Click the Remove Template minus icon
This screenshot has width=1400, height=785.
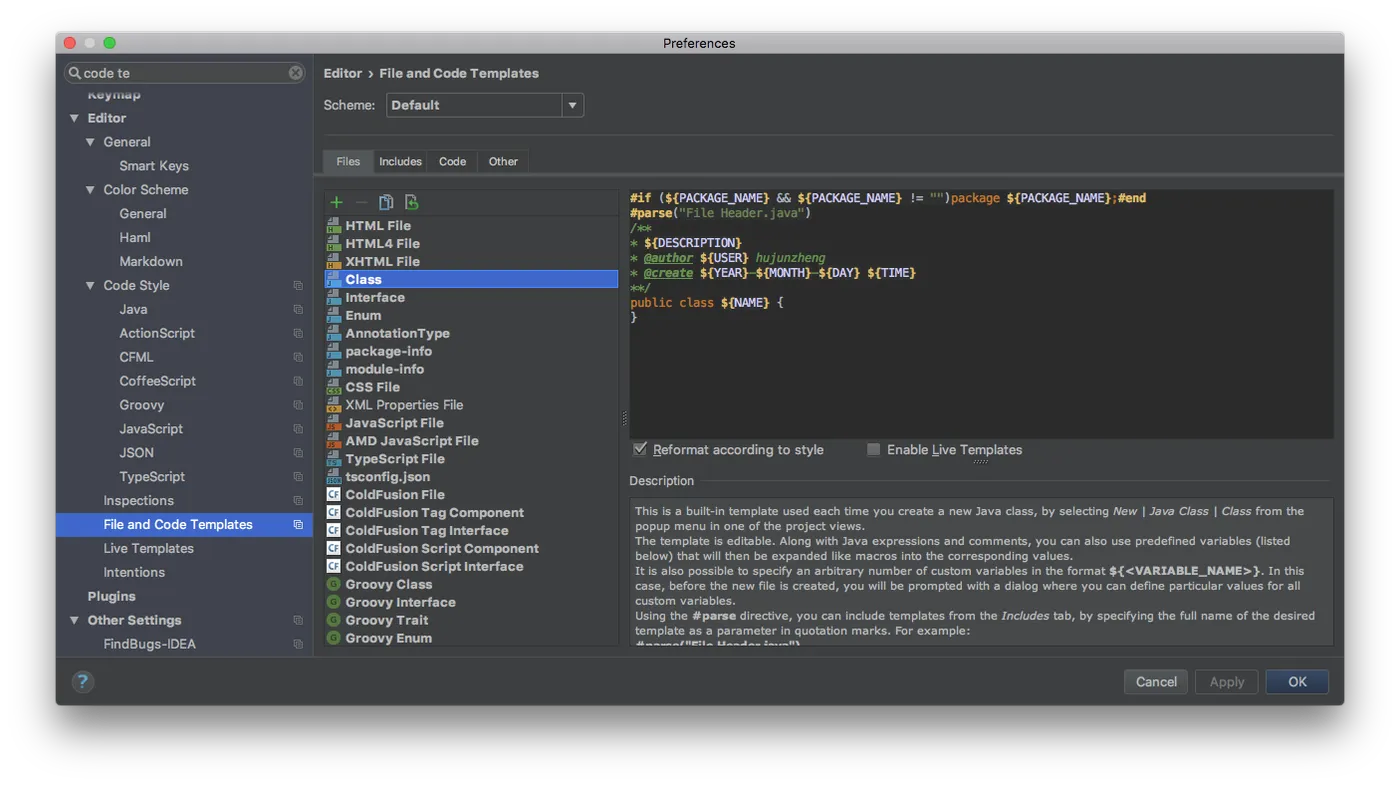[x=361, y=202]
